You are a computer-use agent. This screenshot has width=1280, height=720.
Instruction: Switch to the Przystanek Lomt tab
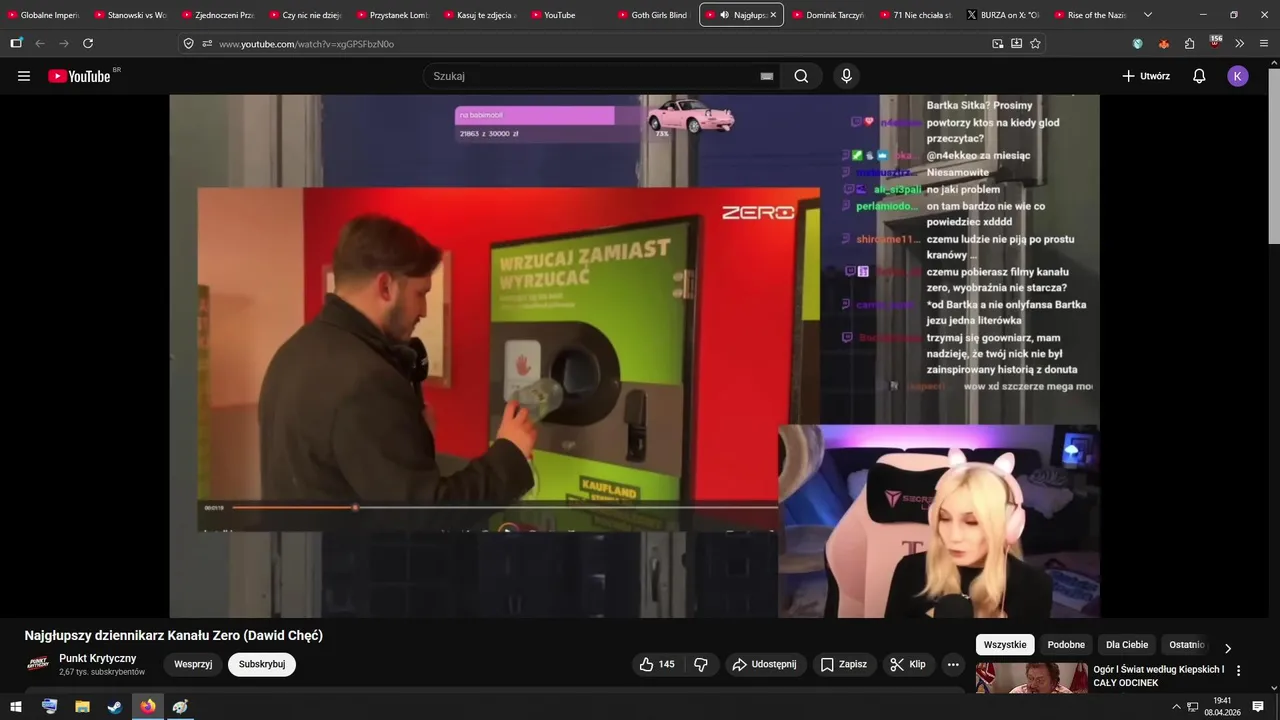coord(393,15)
